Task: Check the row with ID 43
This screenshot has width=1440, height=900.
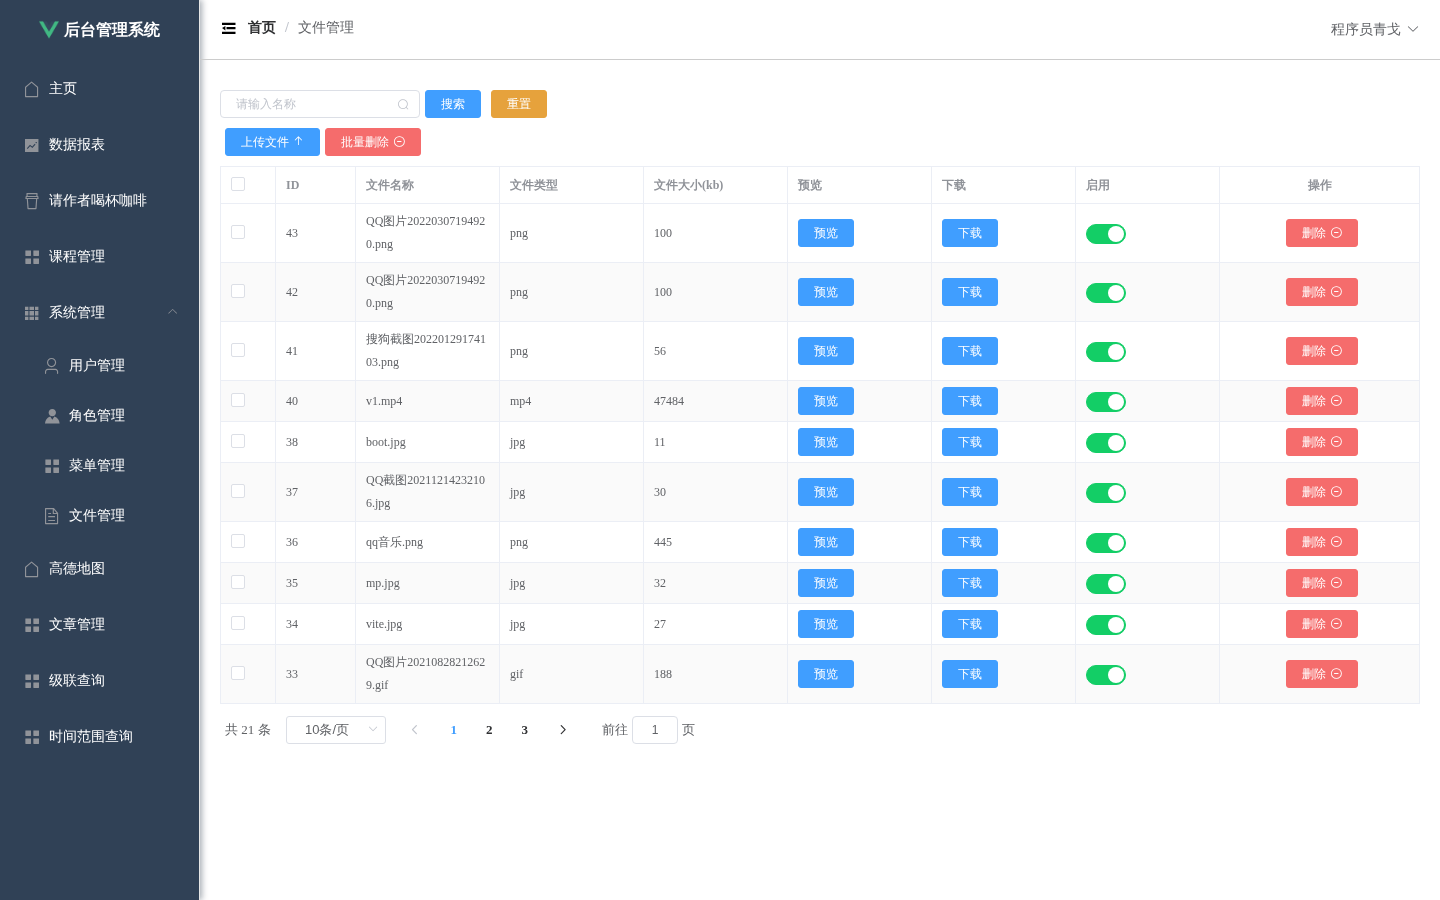Action: click(x=238, y=232)
